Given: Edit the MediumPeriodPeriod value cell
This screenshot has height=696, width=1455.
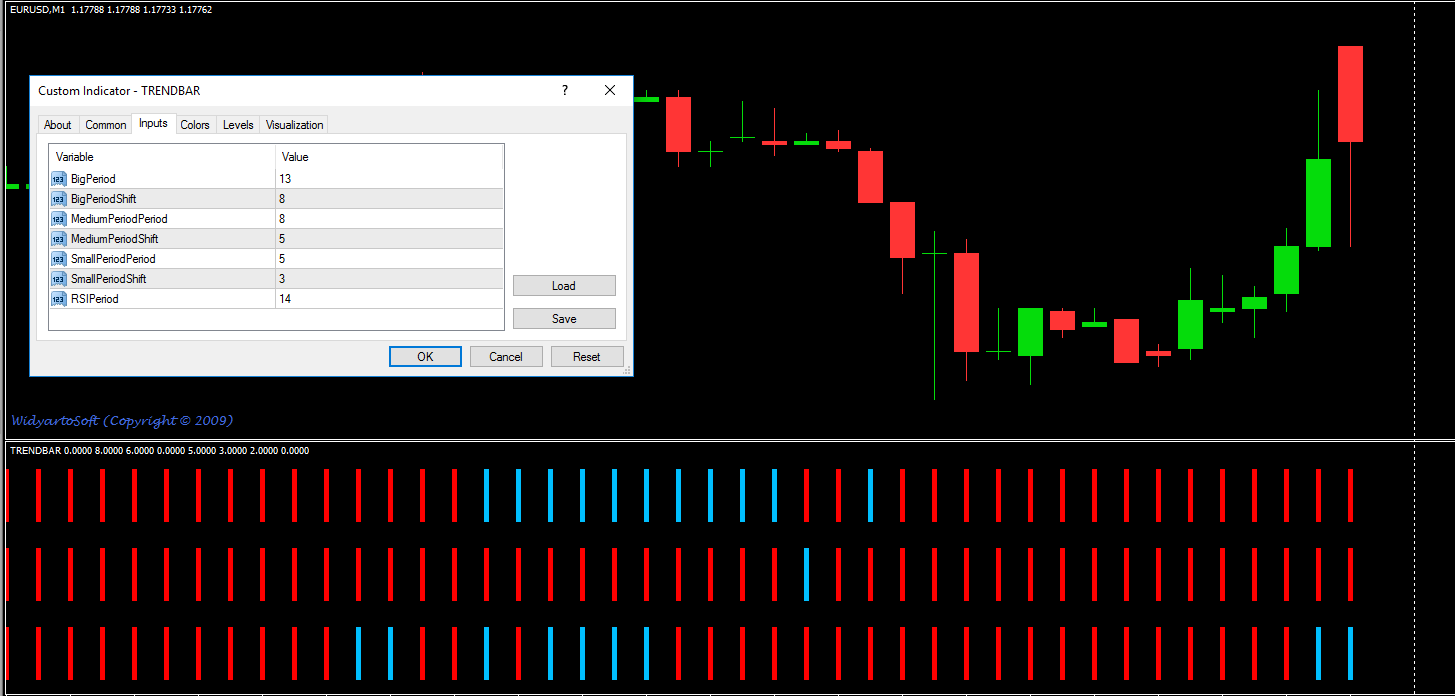Looking at the screenshot, I should point(390,219).
